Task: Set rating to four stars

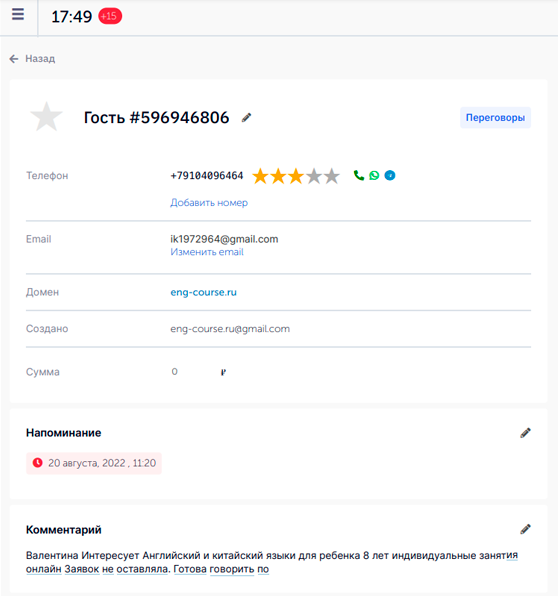Action: (x=314, y=176)
